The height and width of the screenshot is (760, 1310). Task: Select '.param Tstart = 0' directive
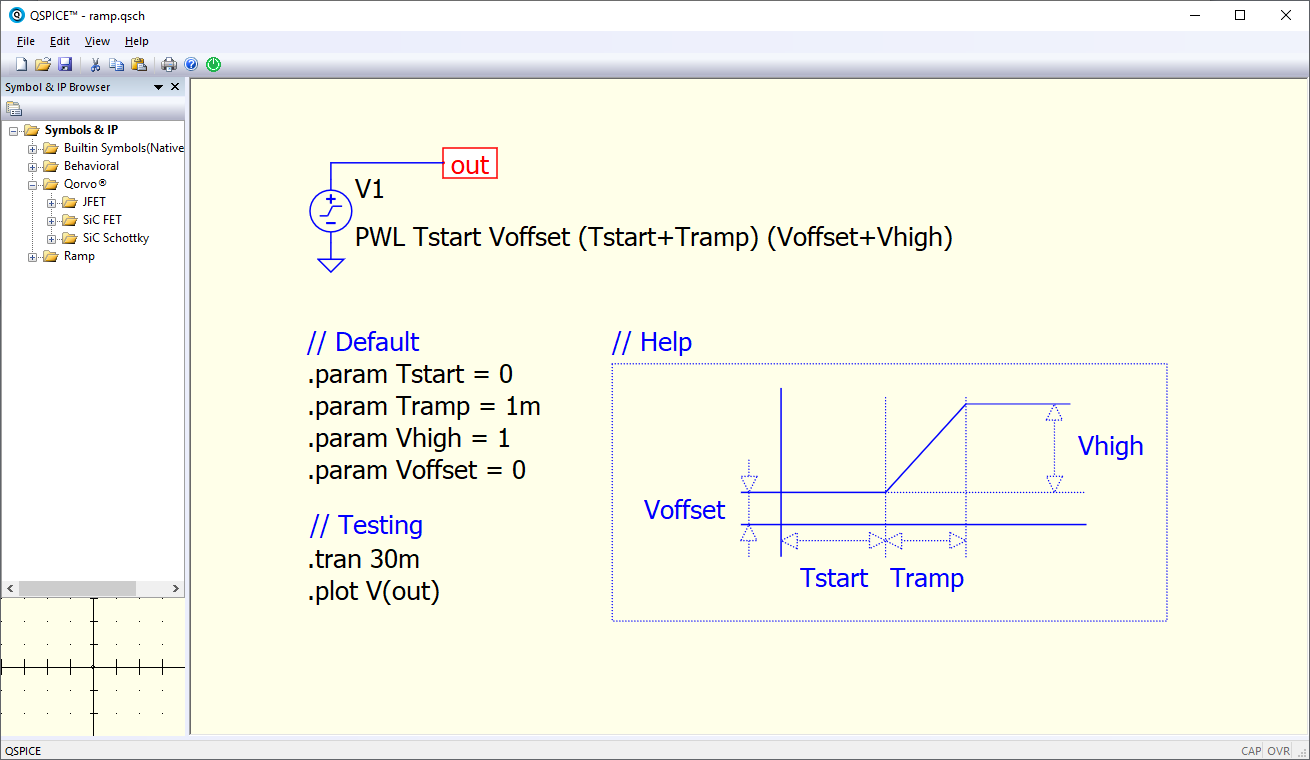(x=410, y=374)
